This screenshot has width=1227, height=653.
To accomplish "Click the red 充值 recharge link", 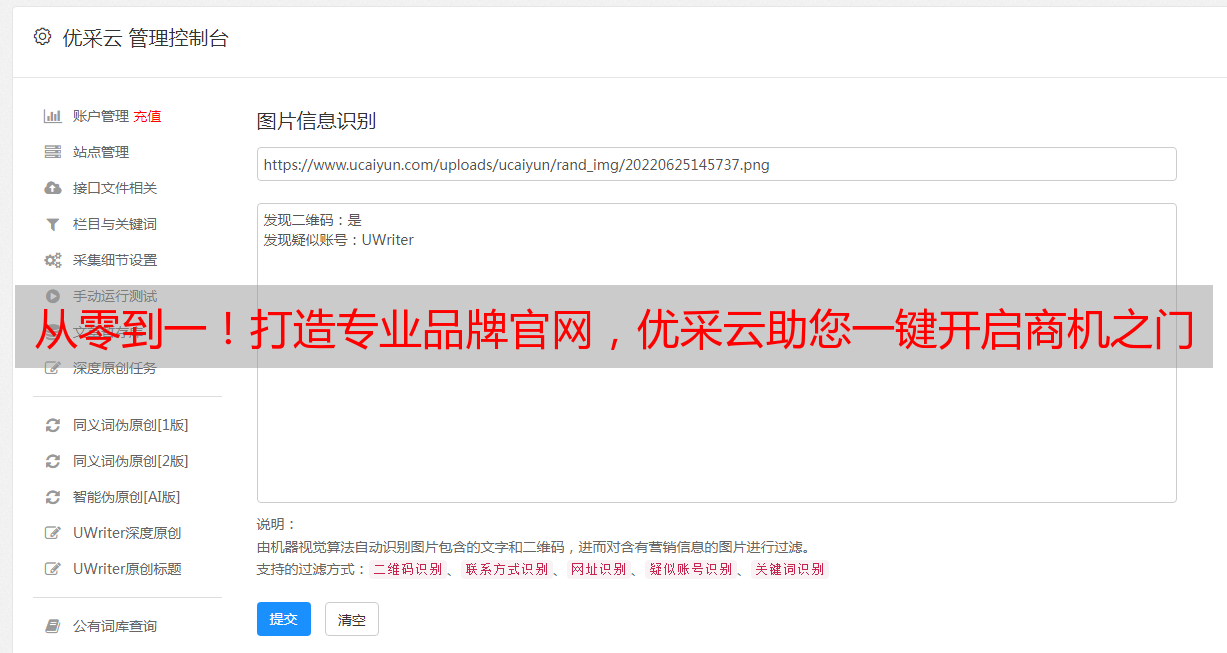I will [x=147, y=116].
